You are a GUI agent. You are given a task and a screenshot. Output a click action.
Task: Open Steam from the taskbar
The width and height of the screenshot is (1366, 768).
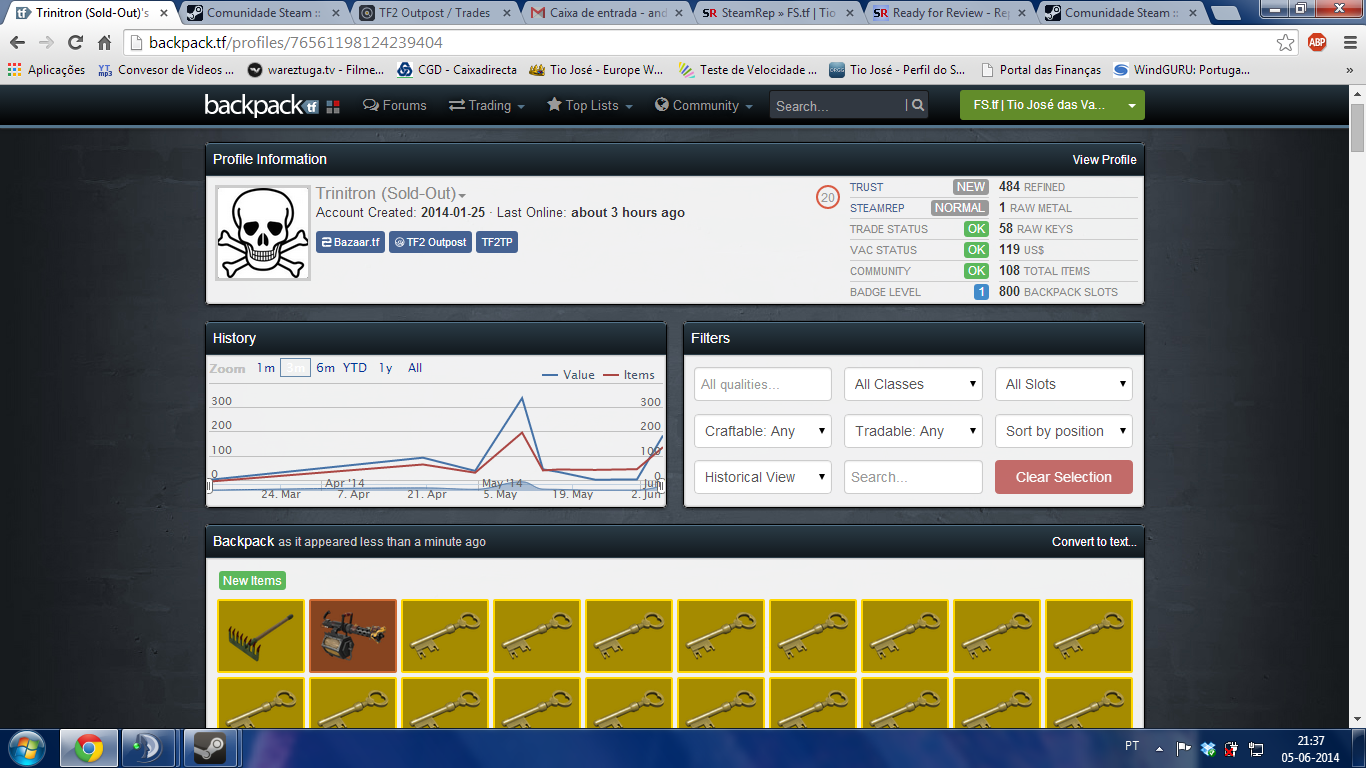point(209,748)
